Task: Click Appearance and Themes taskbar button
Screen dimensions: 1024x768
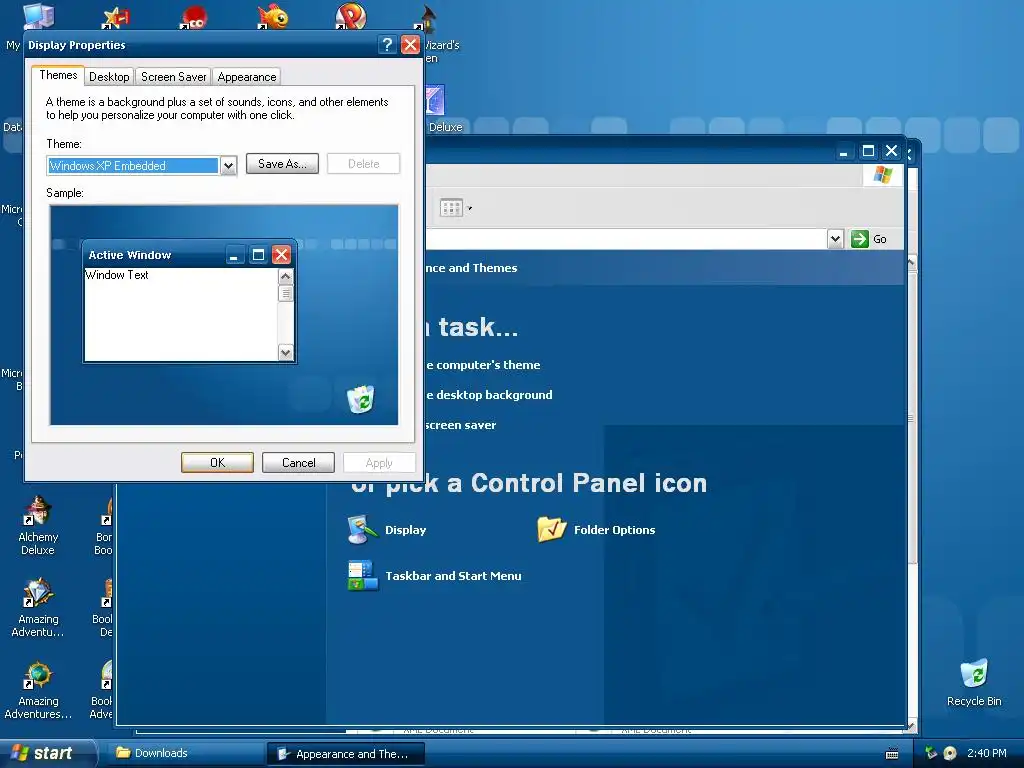Action: (x=345, y=754)
